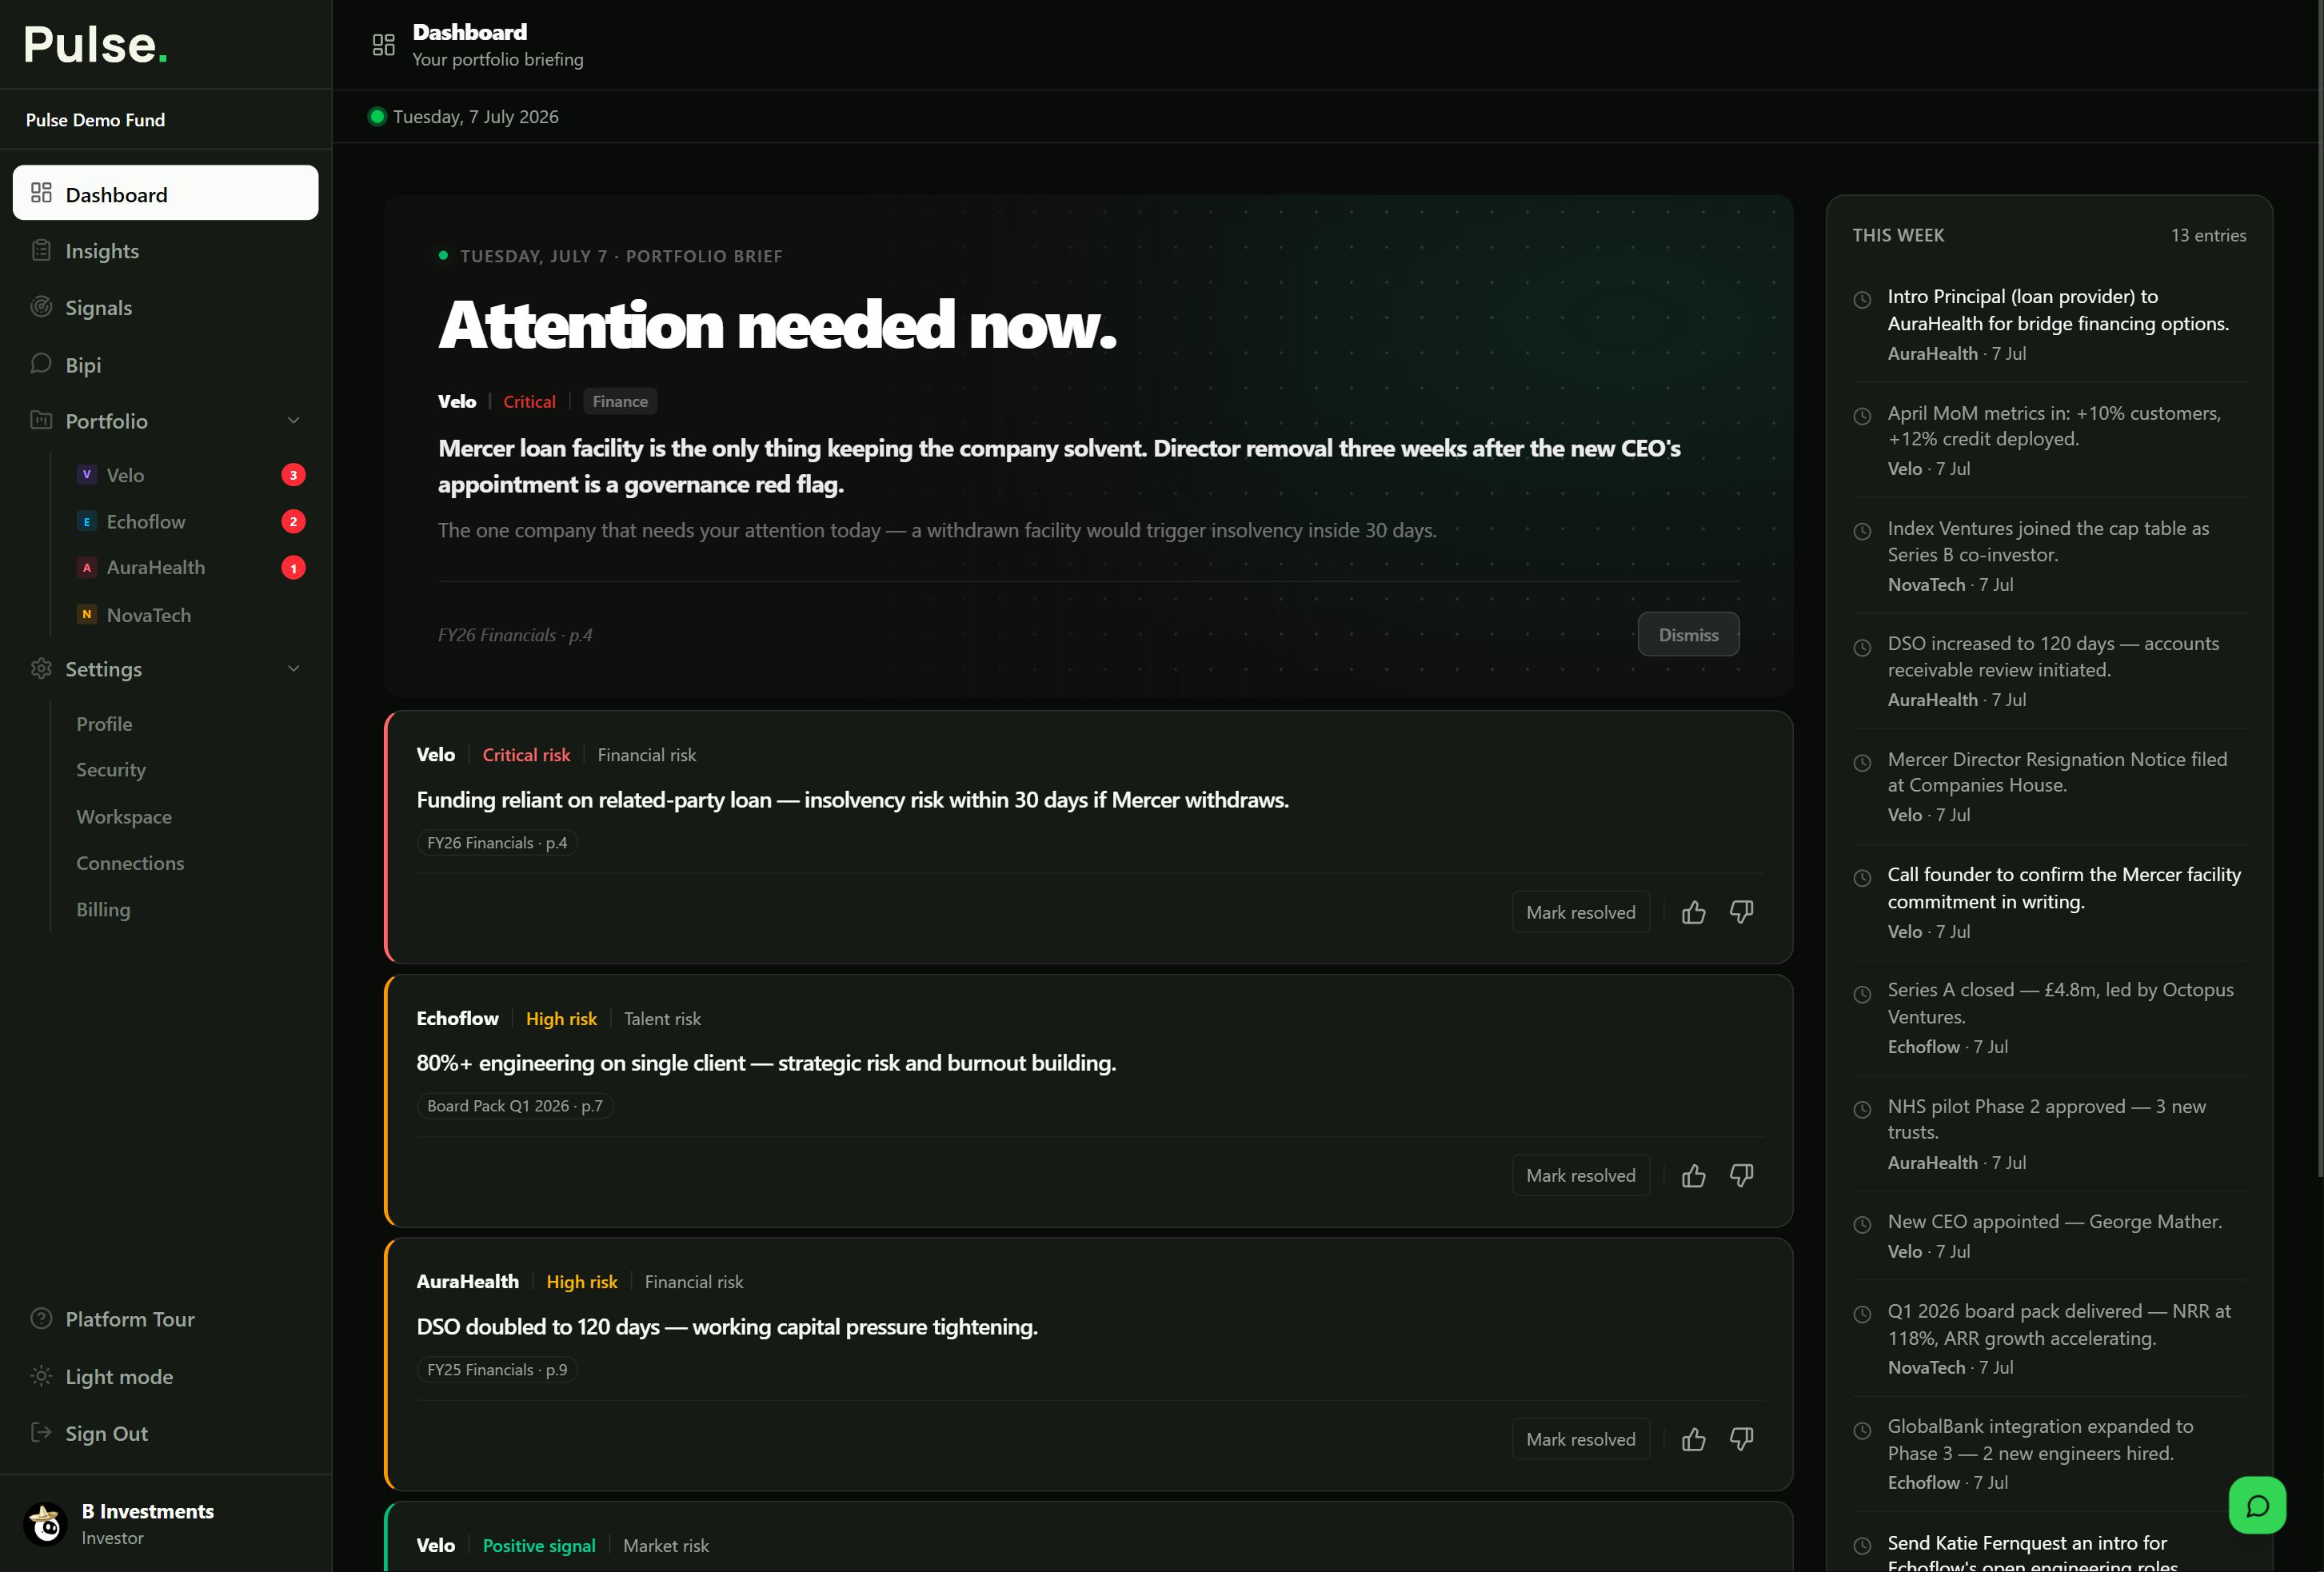
Task: Thumbs up the Velo funding risk card
Action: point(1693,912)
